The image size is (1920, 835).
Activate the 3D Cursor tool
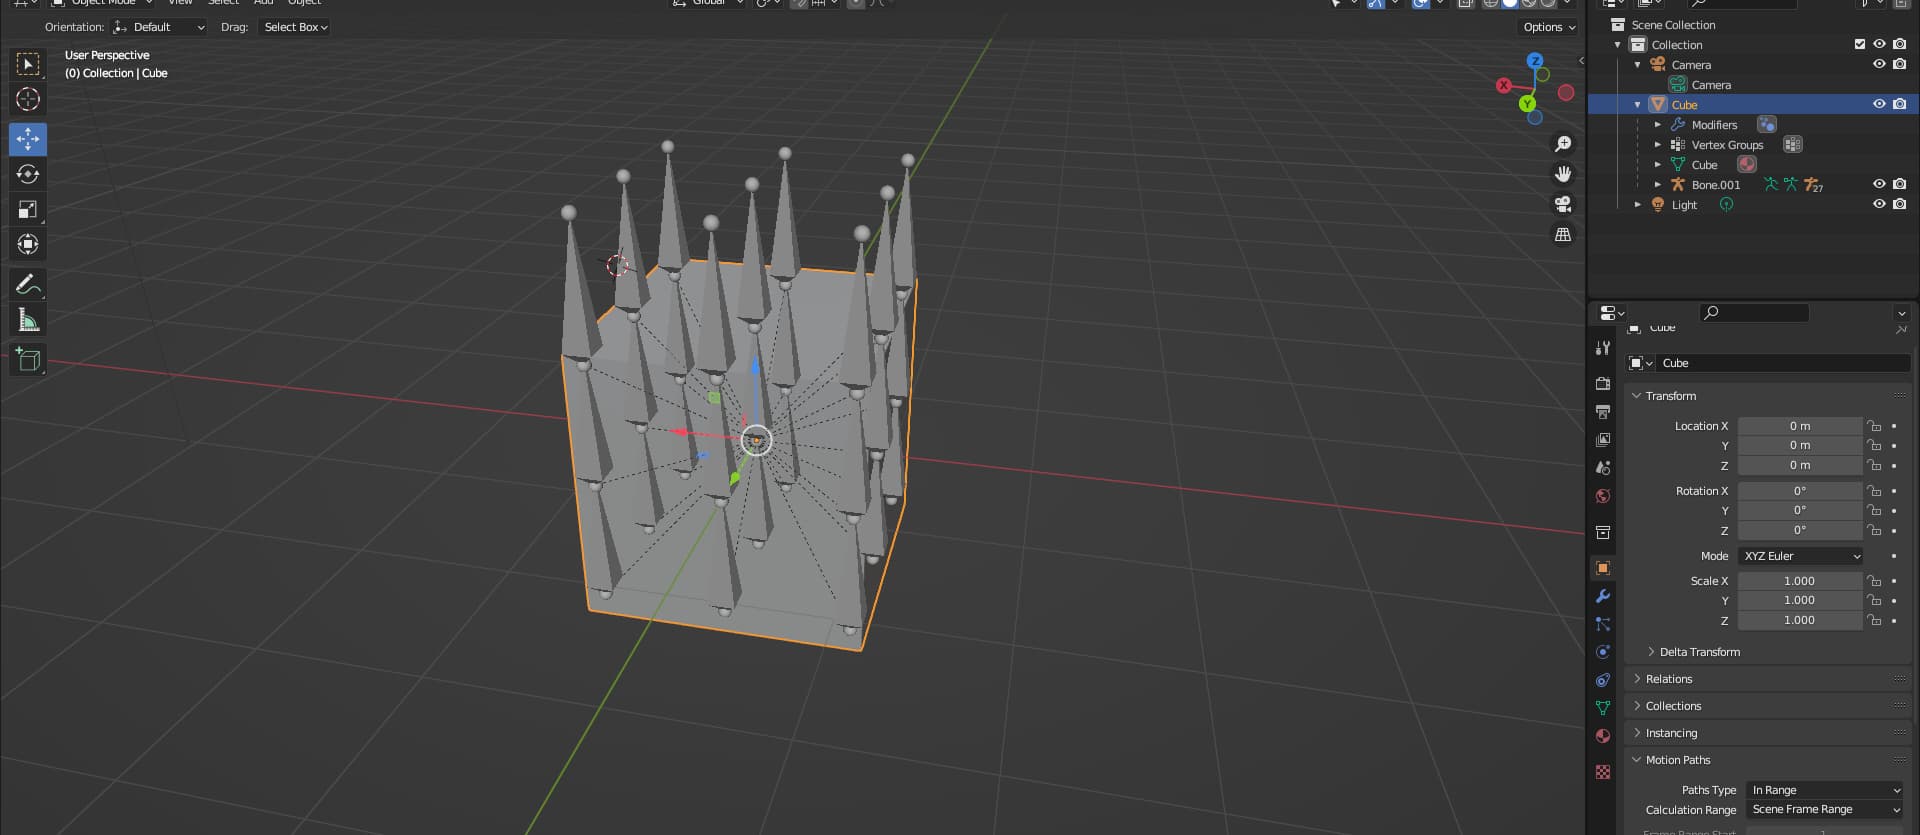coord(28,99)
